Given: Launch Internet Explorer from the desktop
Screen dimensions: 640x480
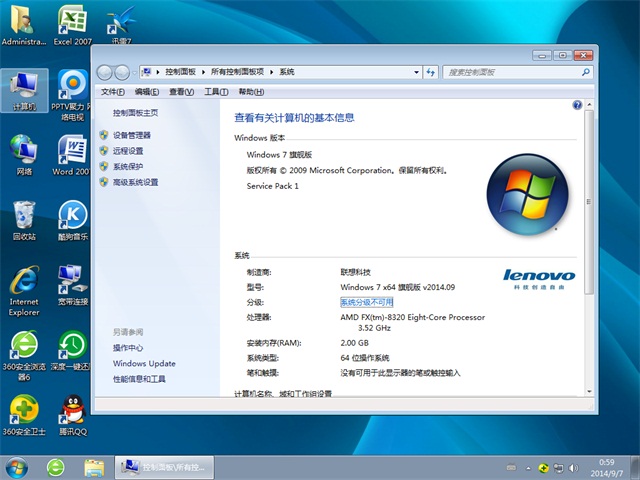Looking at the screenshot, I should (x=24, y=283).
